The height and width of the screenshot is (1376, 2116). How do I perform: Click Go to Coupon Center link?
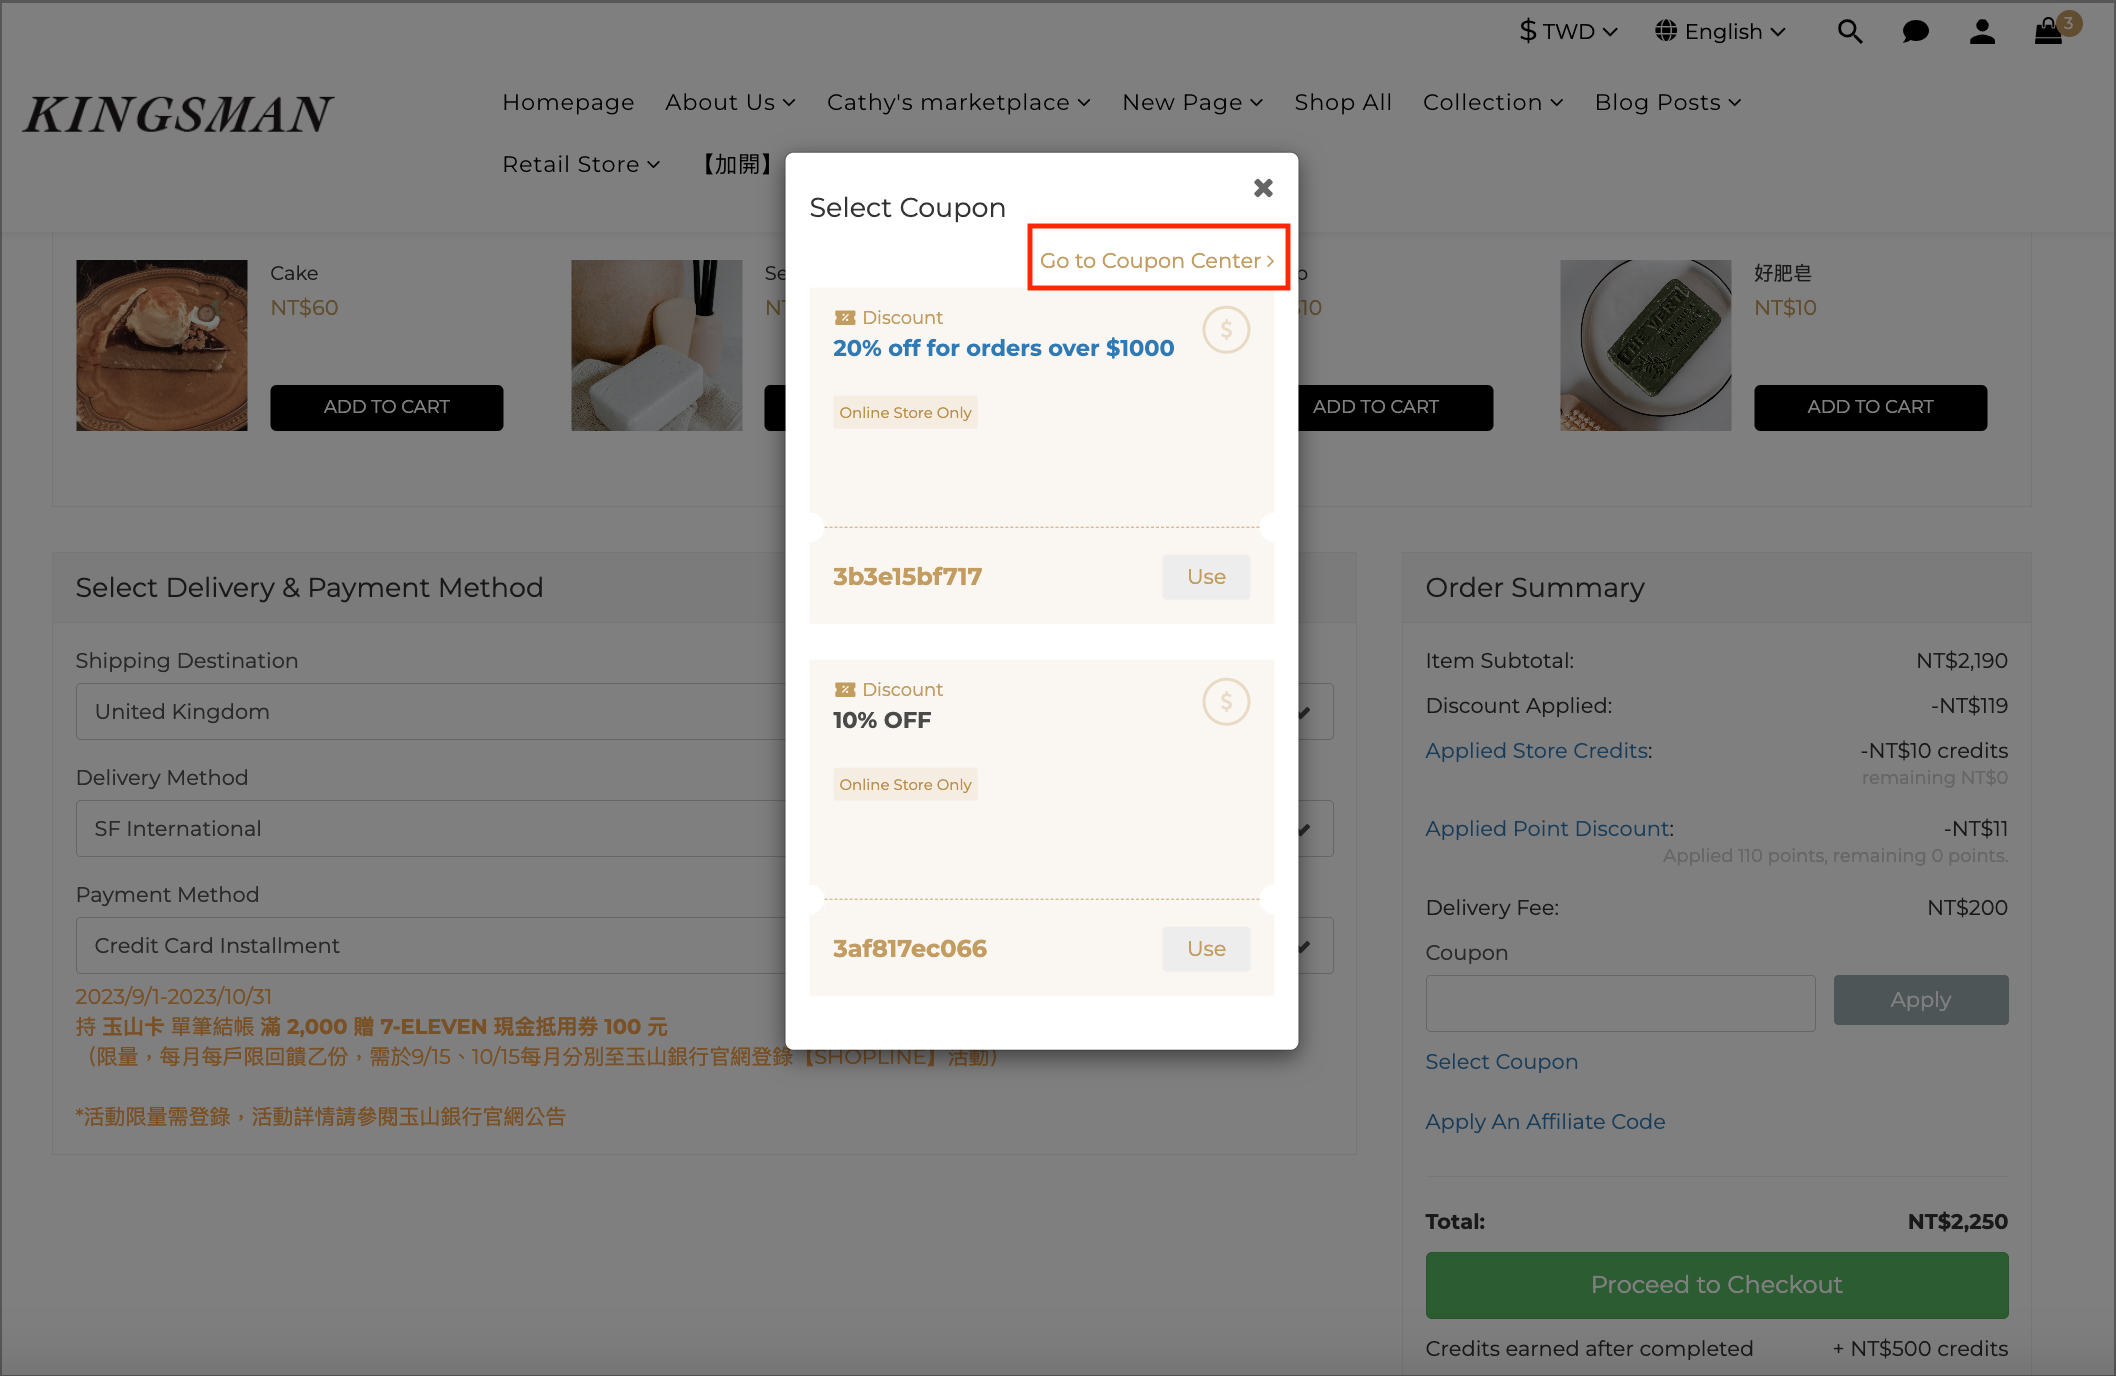(1157, 261)
